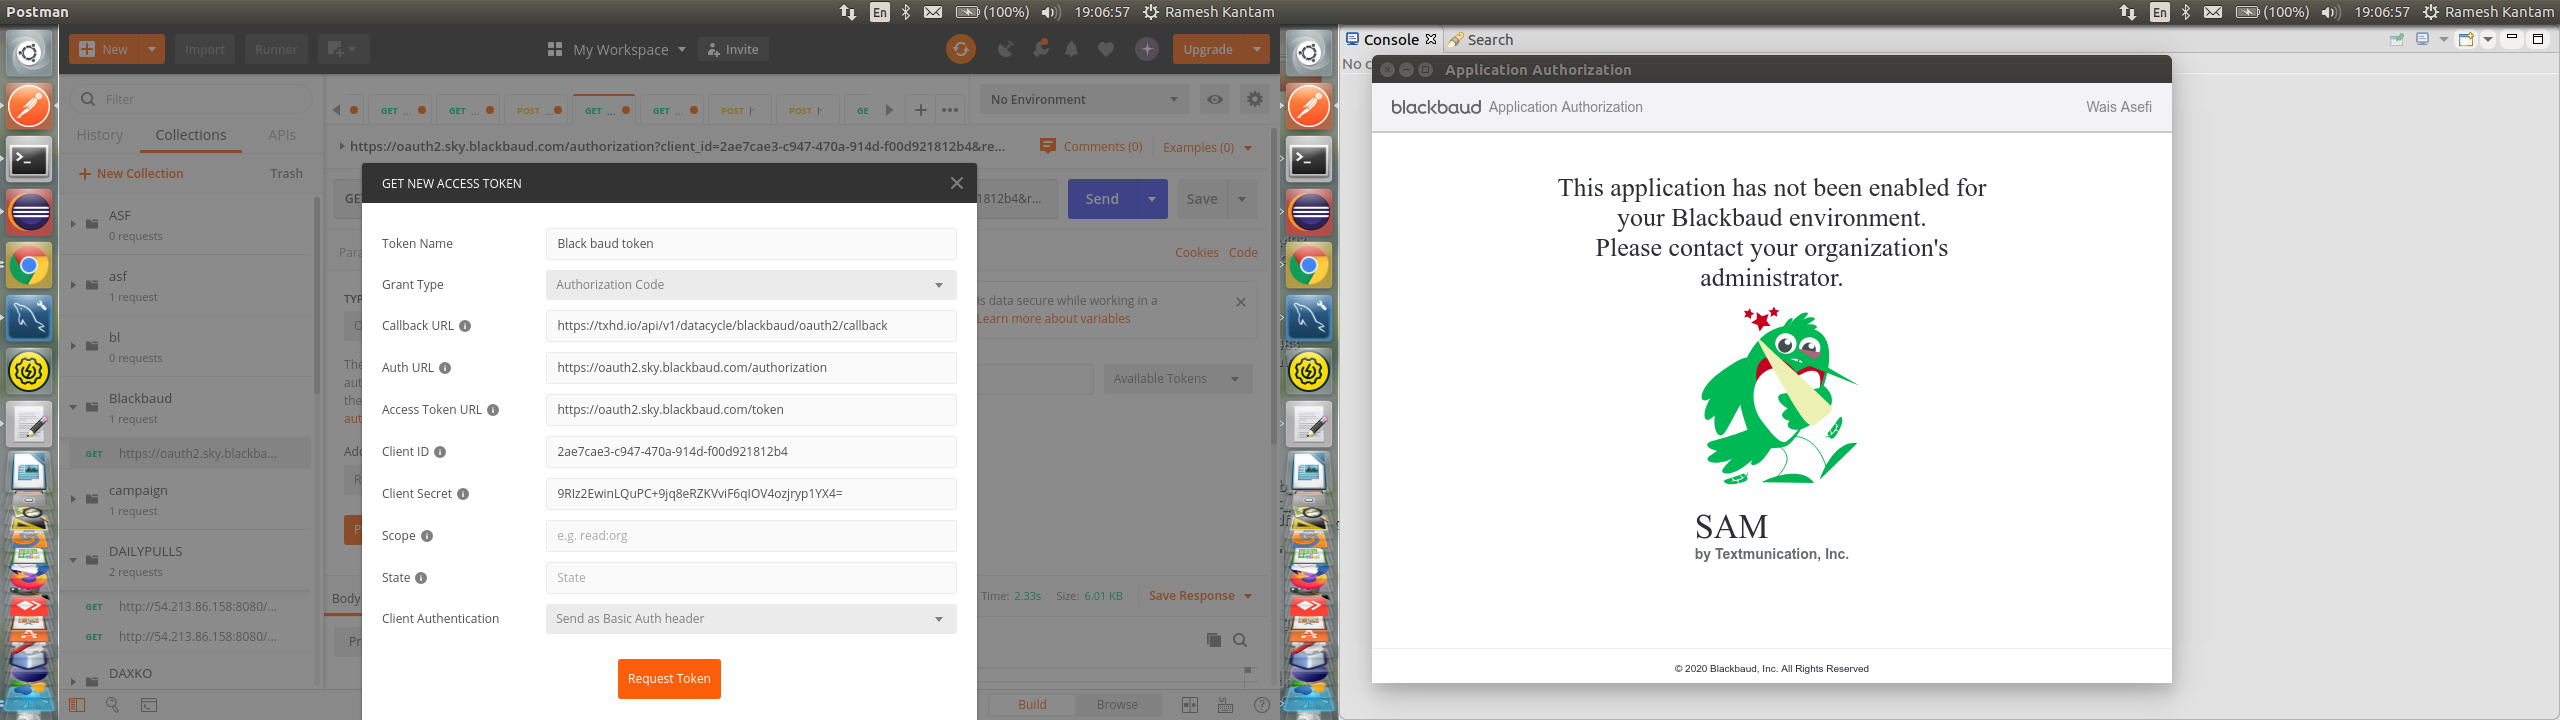Click the Request Token button

point(669,679)
